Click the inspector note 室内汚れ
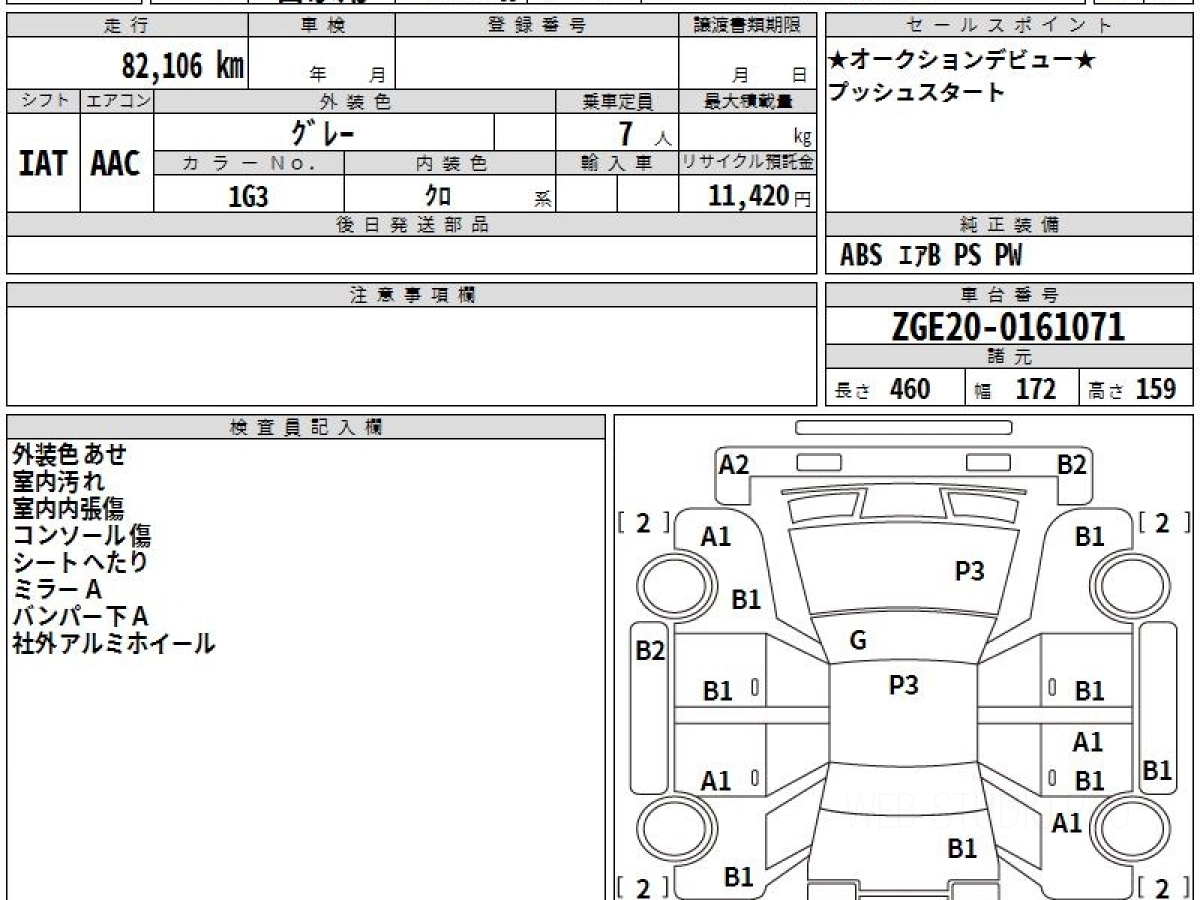The height and width of the screenshot is (900, 1200). coord(59,481)
